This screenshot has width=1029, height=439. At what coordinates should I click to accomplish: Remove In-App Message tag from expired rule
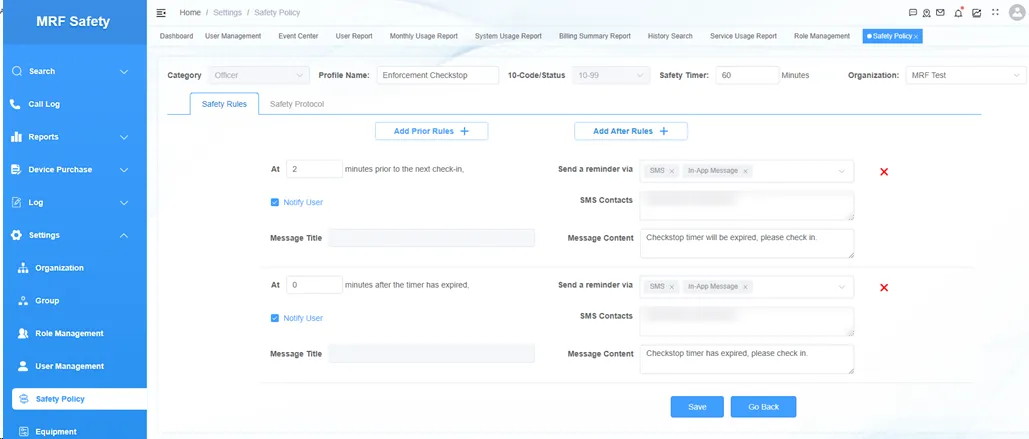[x=746, y=287]
